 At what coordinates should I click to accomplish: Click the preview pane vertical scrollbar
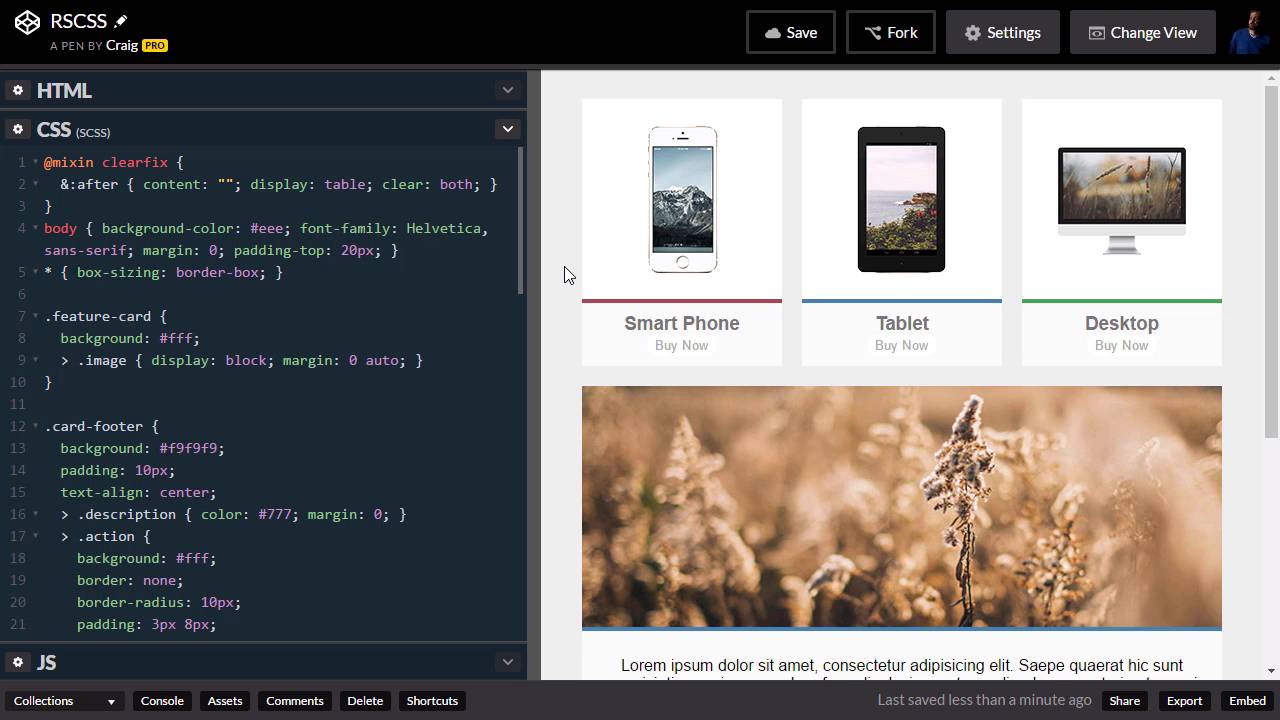[x=1271, y=260]
